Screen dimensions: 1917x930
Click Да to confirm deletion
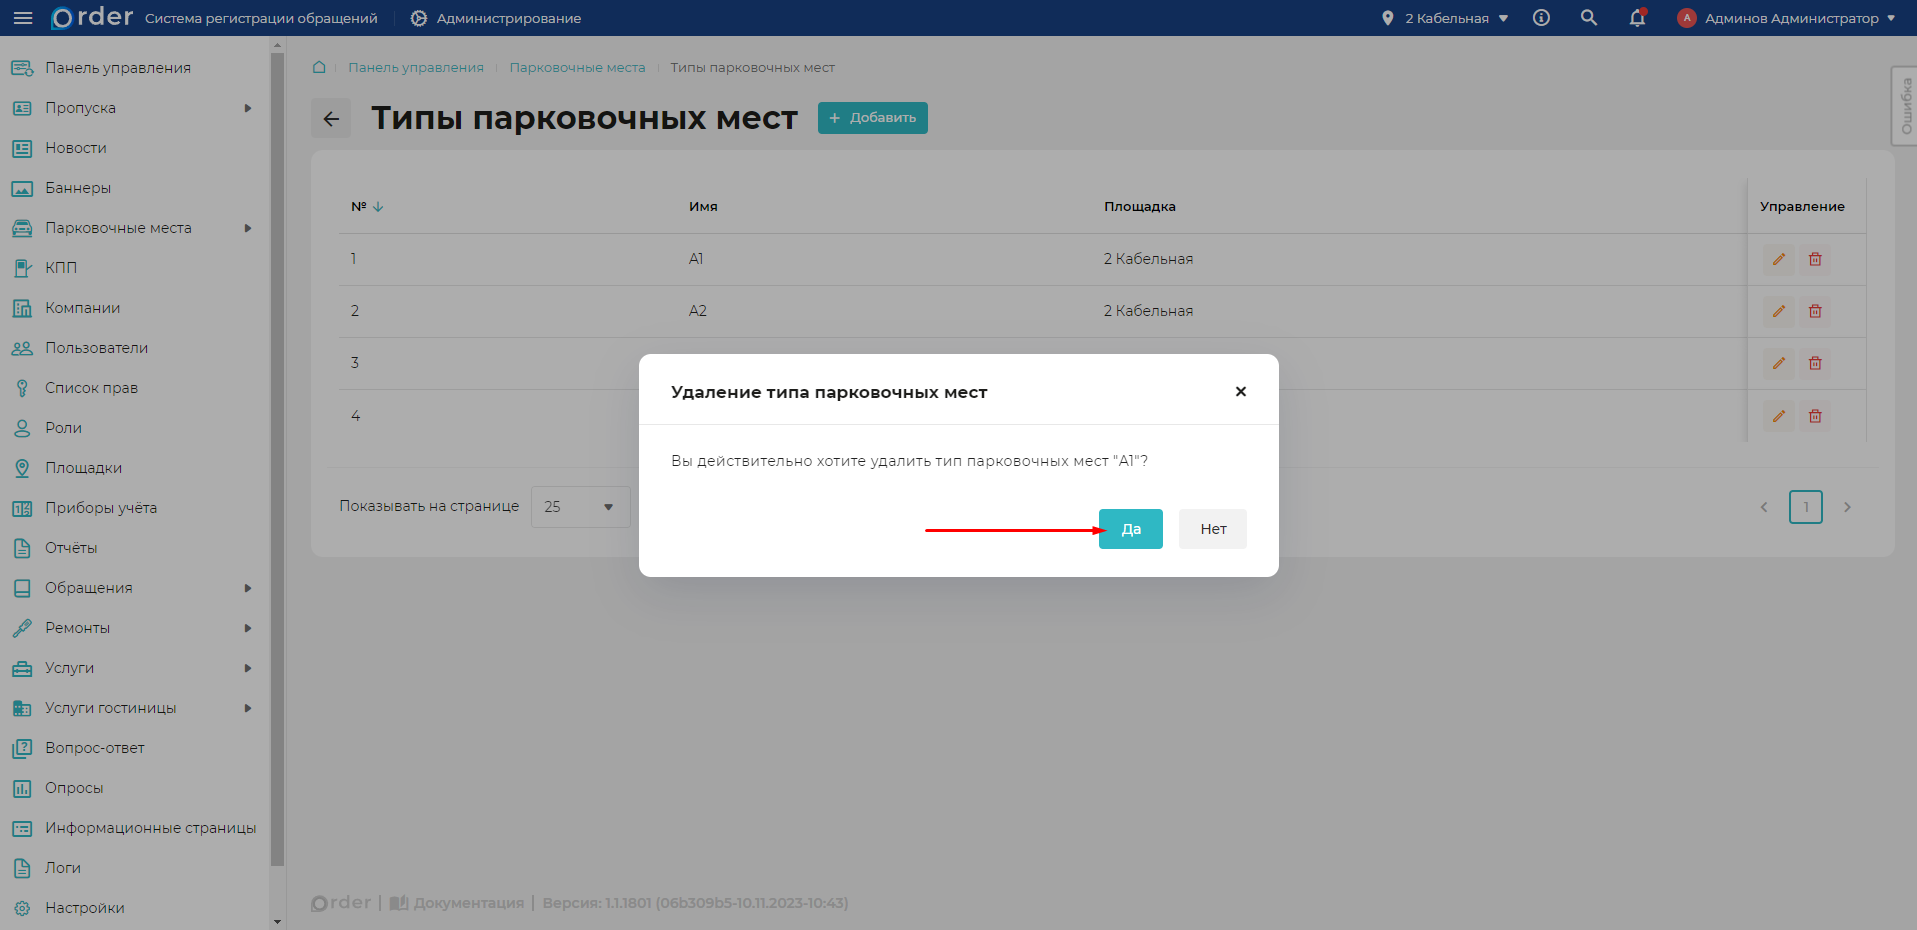1130,528
